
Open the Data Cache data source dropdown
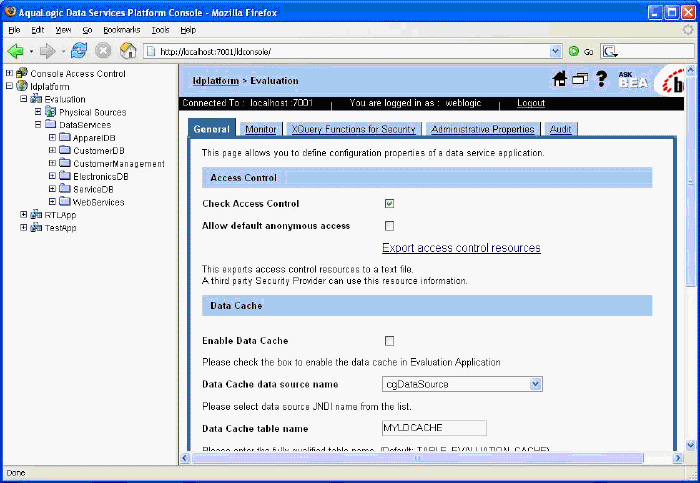tap(535, 384)
